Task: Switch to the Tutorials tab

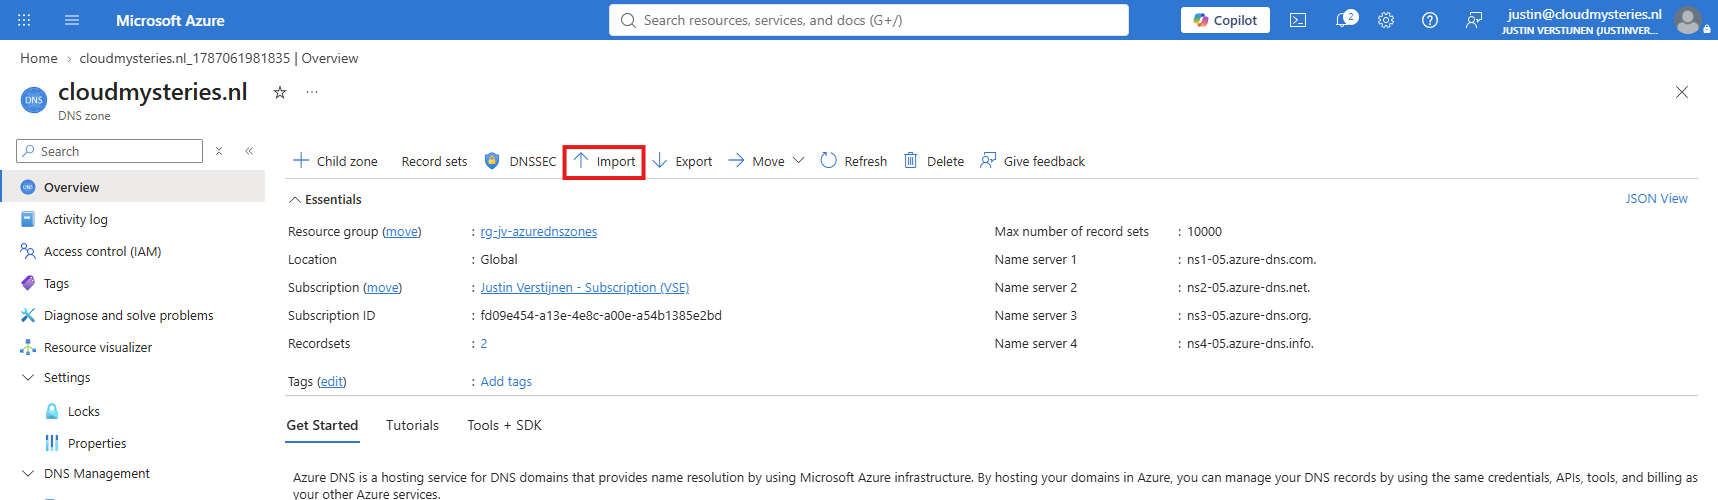Action: [412, 425]
